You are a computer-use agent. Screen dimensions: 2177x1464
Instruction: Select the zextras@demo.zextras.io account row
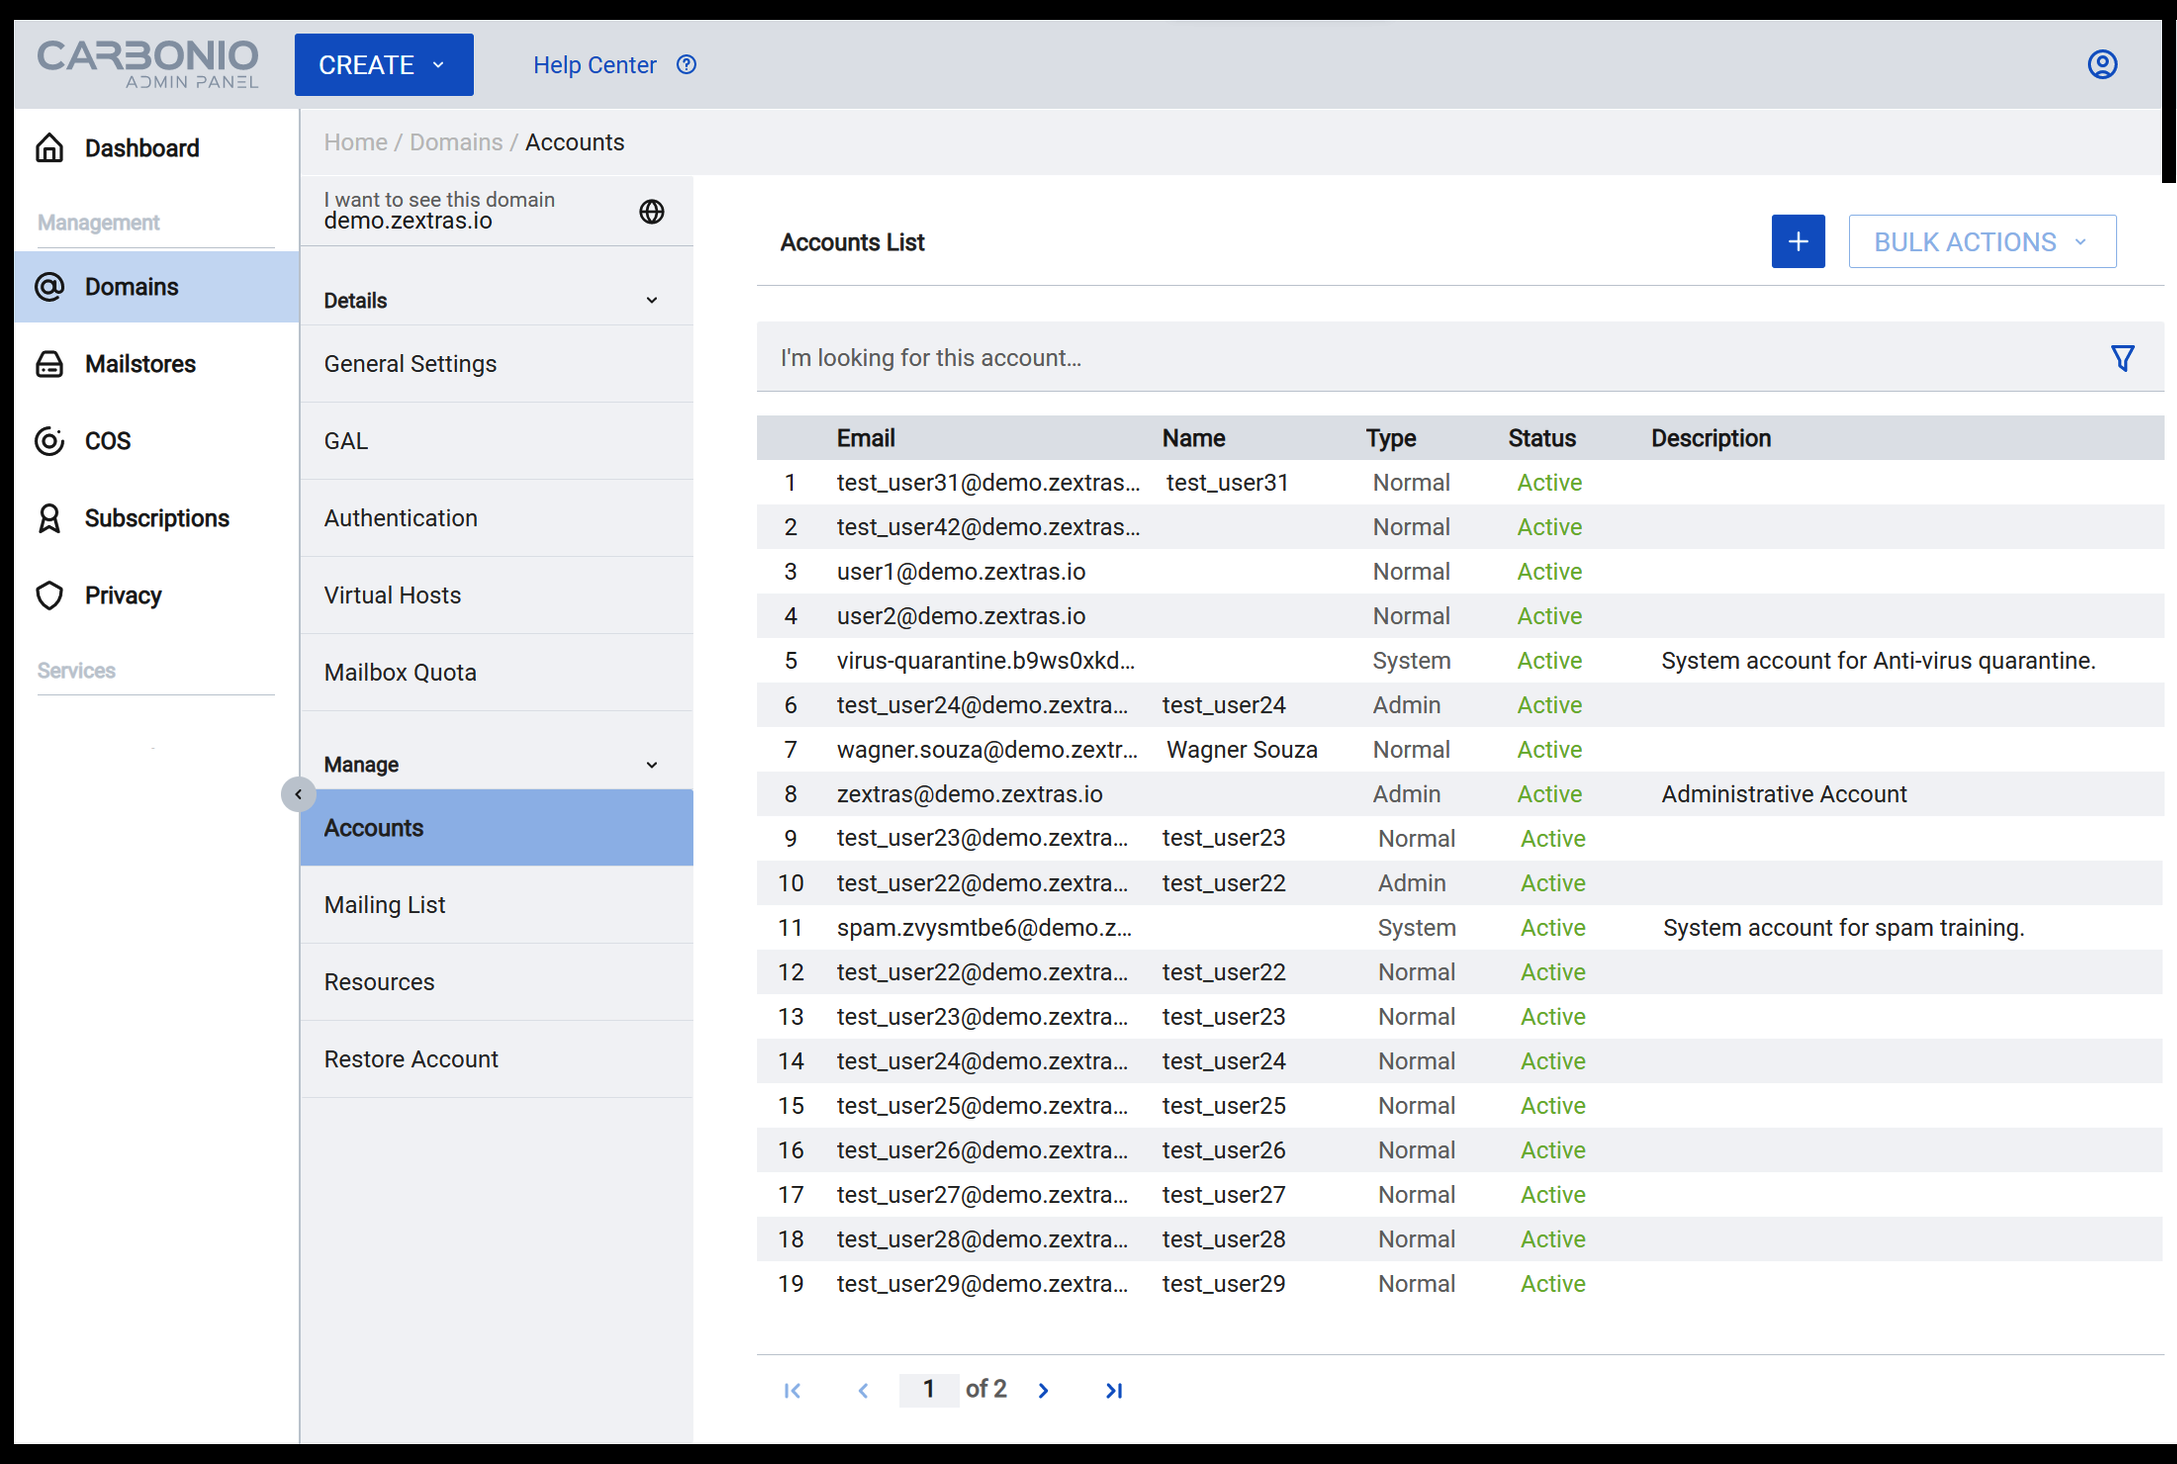pyautogui.click(x=969, y=794)
